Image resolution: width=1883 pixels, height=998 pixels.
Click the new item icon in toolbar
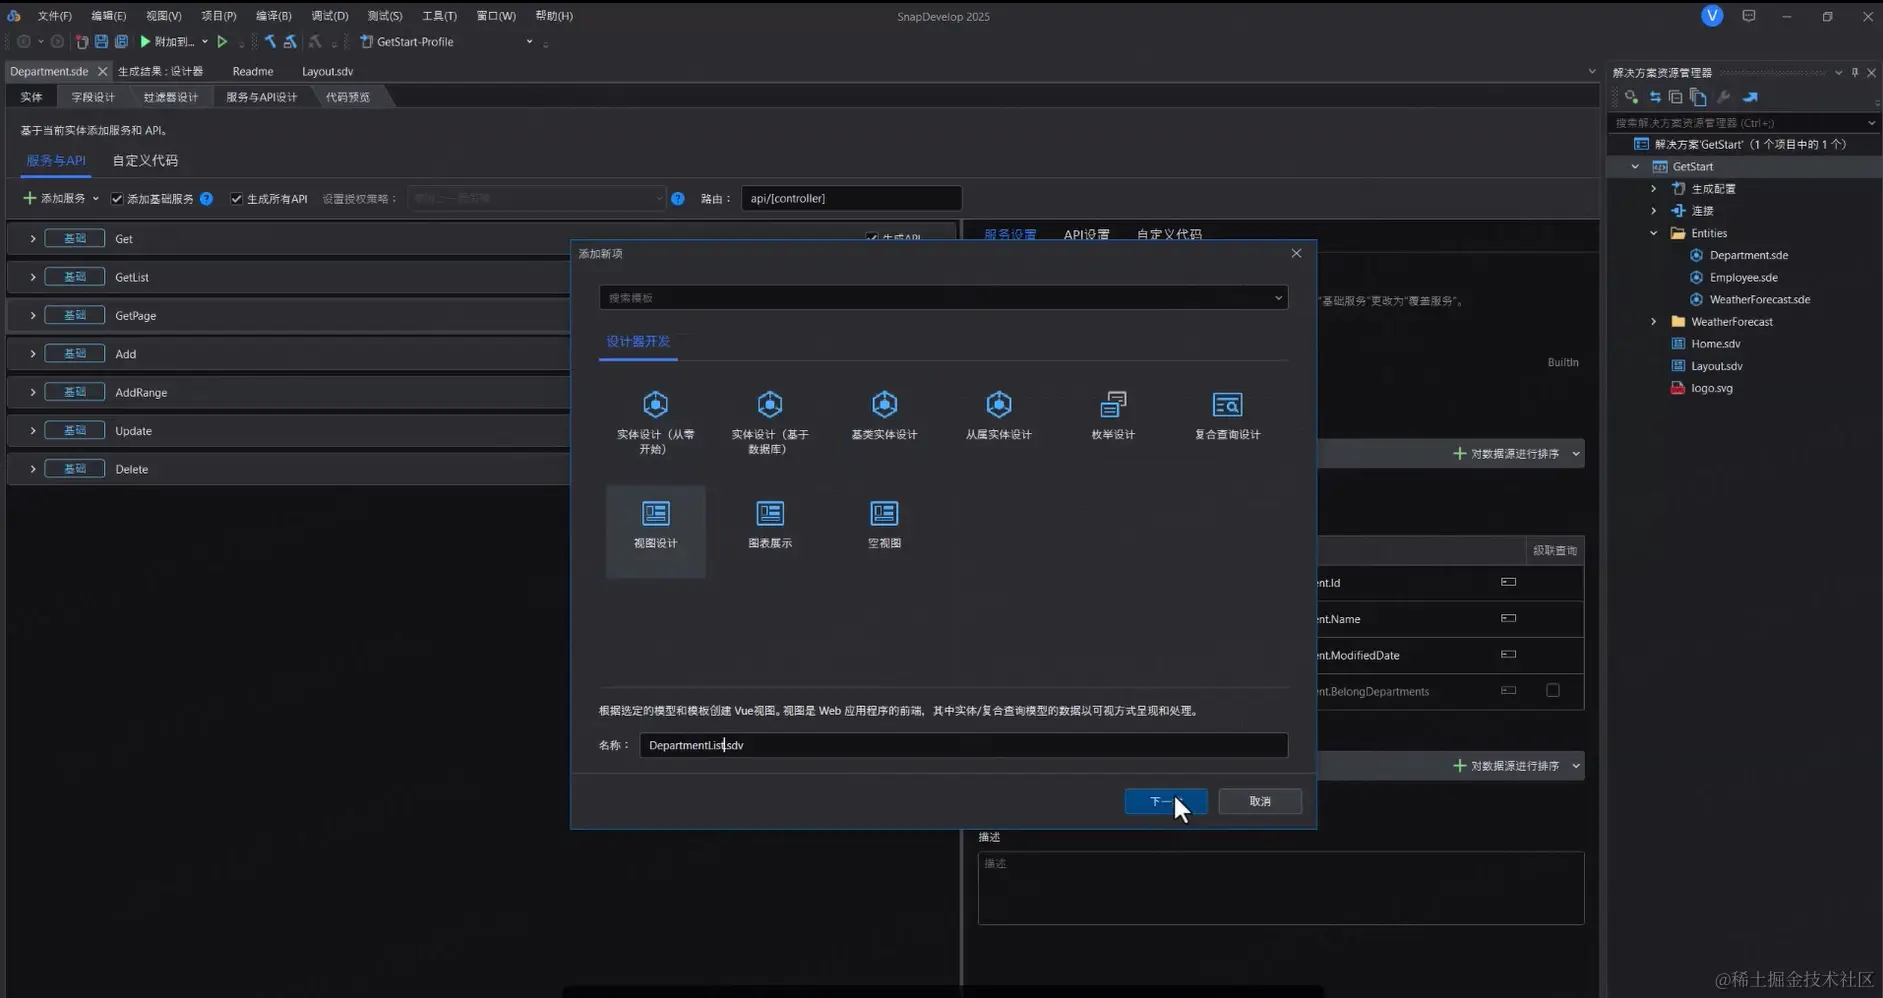(x=82, y=42)
